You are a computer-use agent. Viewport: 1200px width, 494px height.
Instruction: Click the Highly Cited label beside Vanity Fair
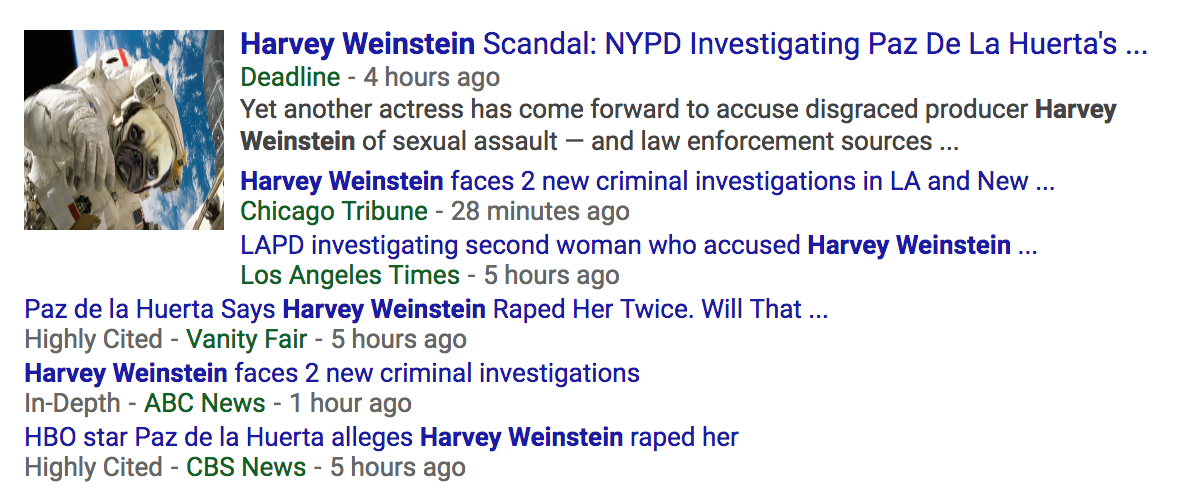point(93,339)
